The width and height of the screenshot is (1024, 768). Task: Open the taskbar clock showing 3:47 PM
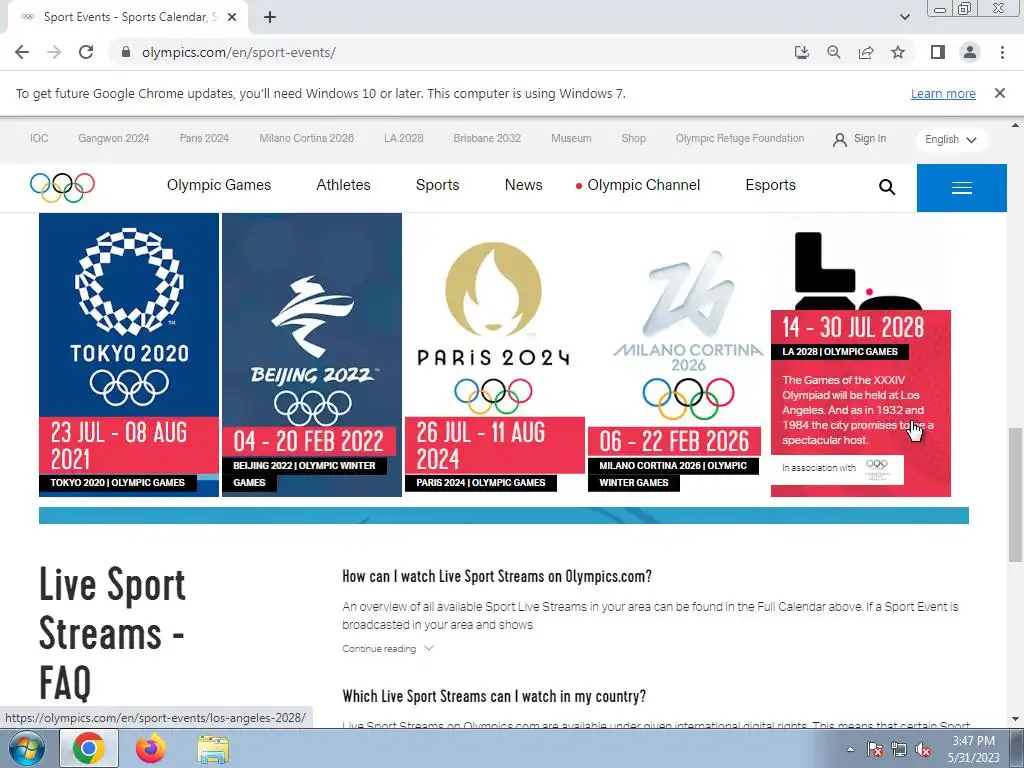[973, 749]
